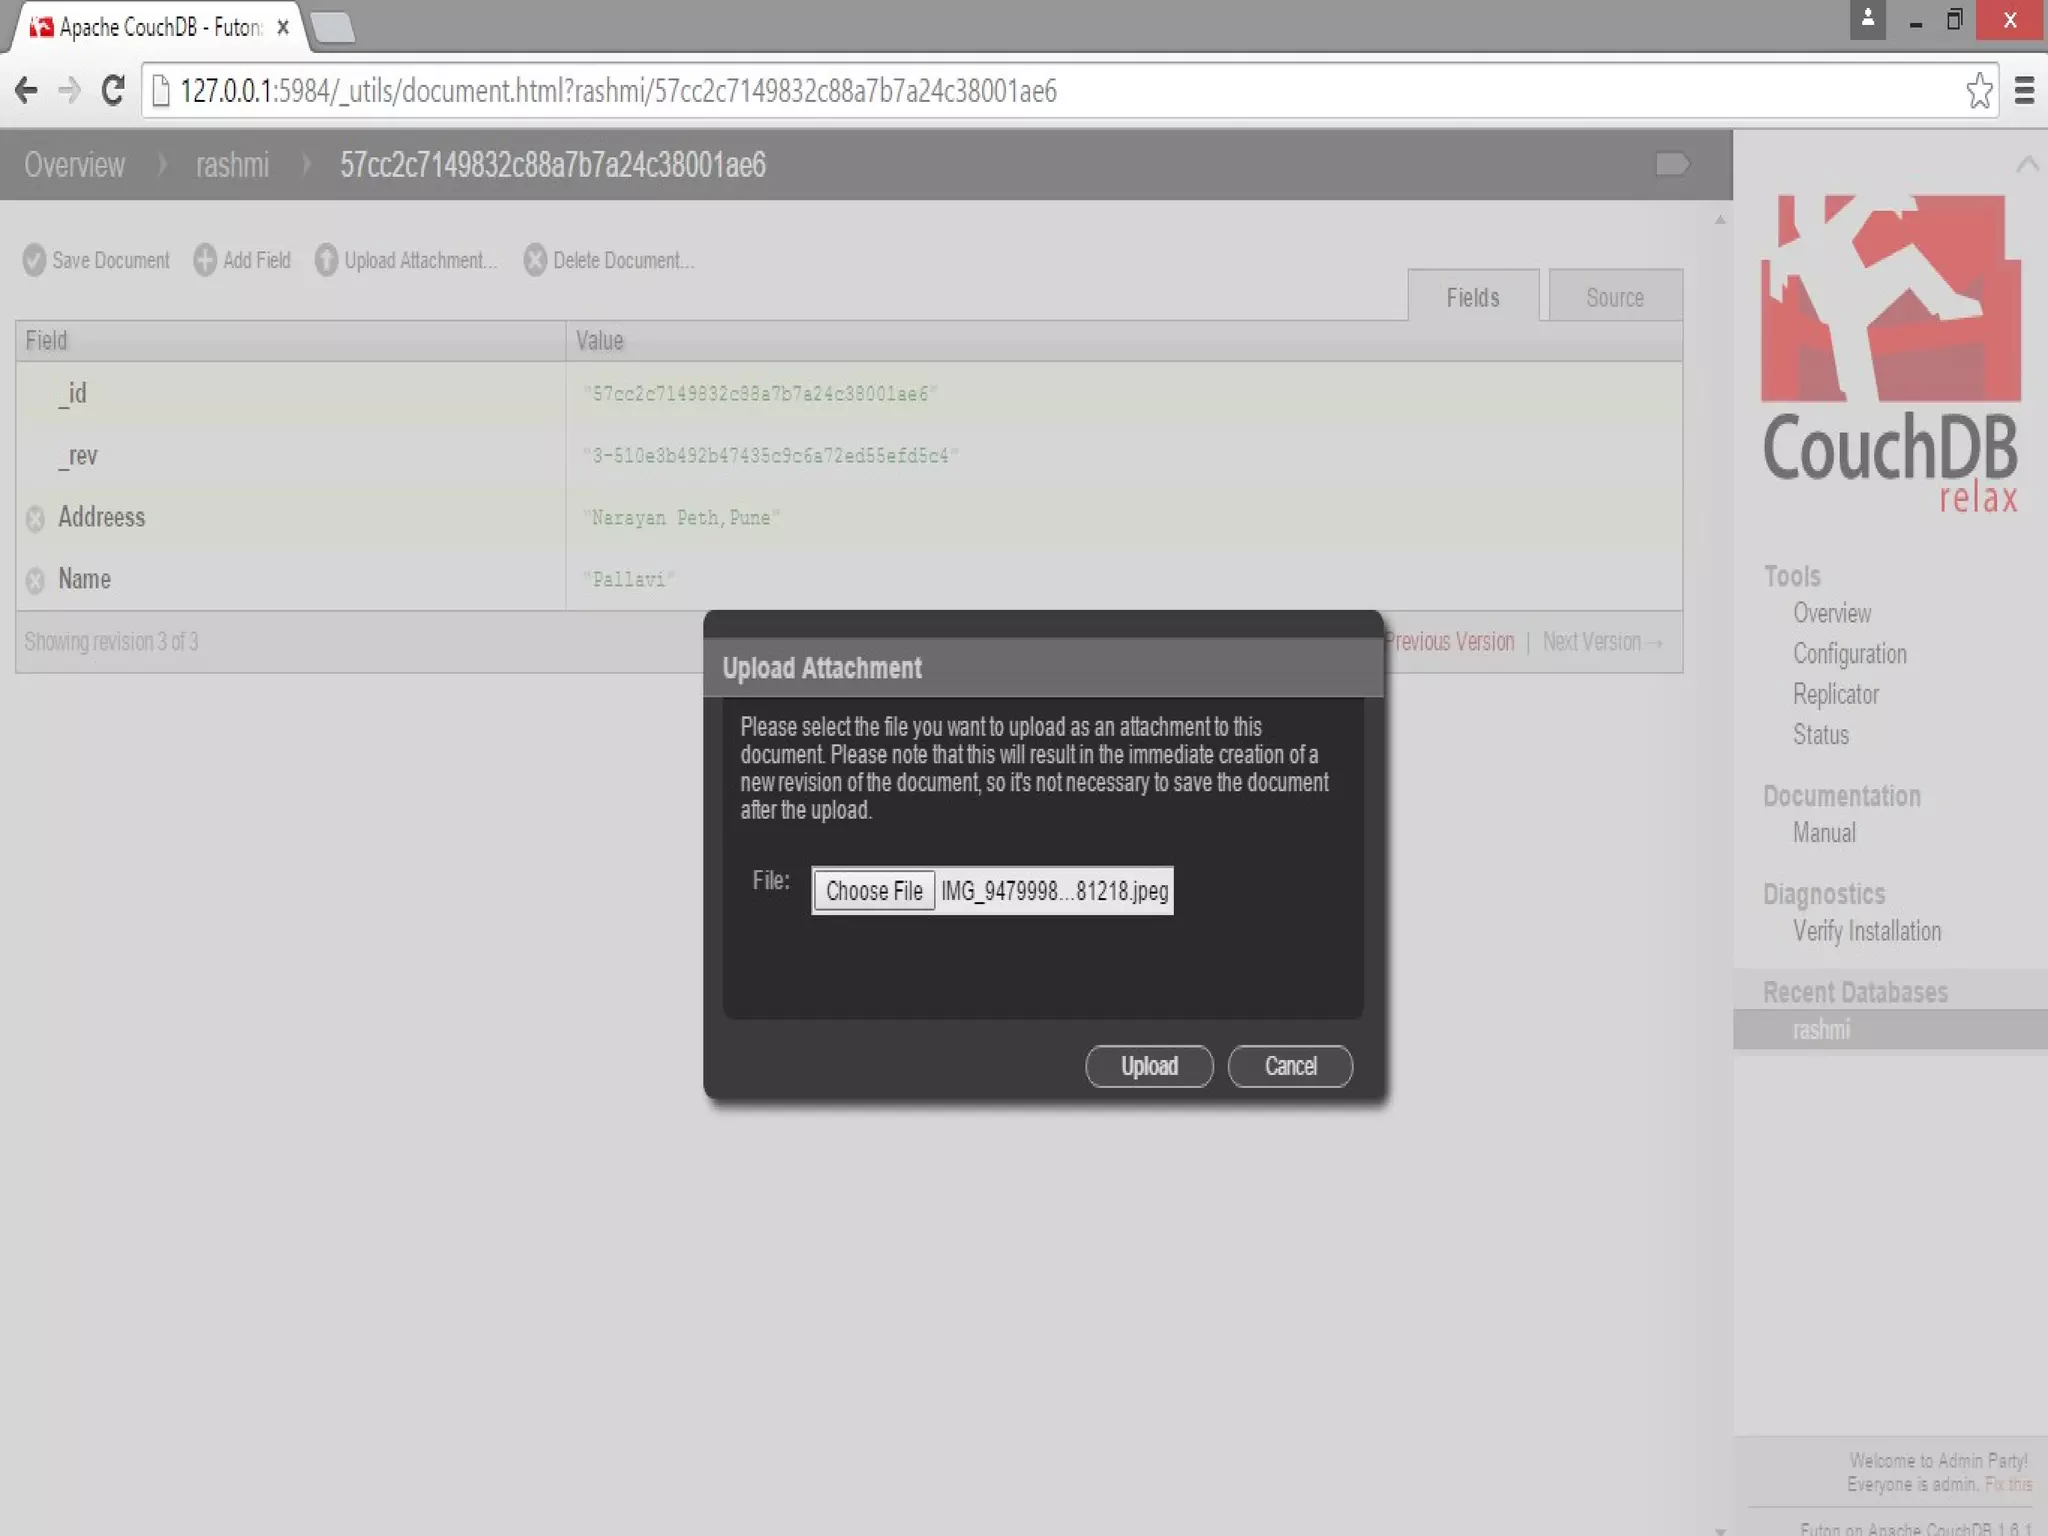The width and height of the screenshot is (2048, 1536).
Task: Click the Save Document checkmark icon
Action: (x=34, y=260)
